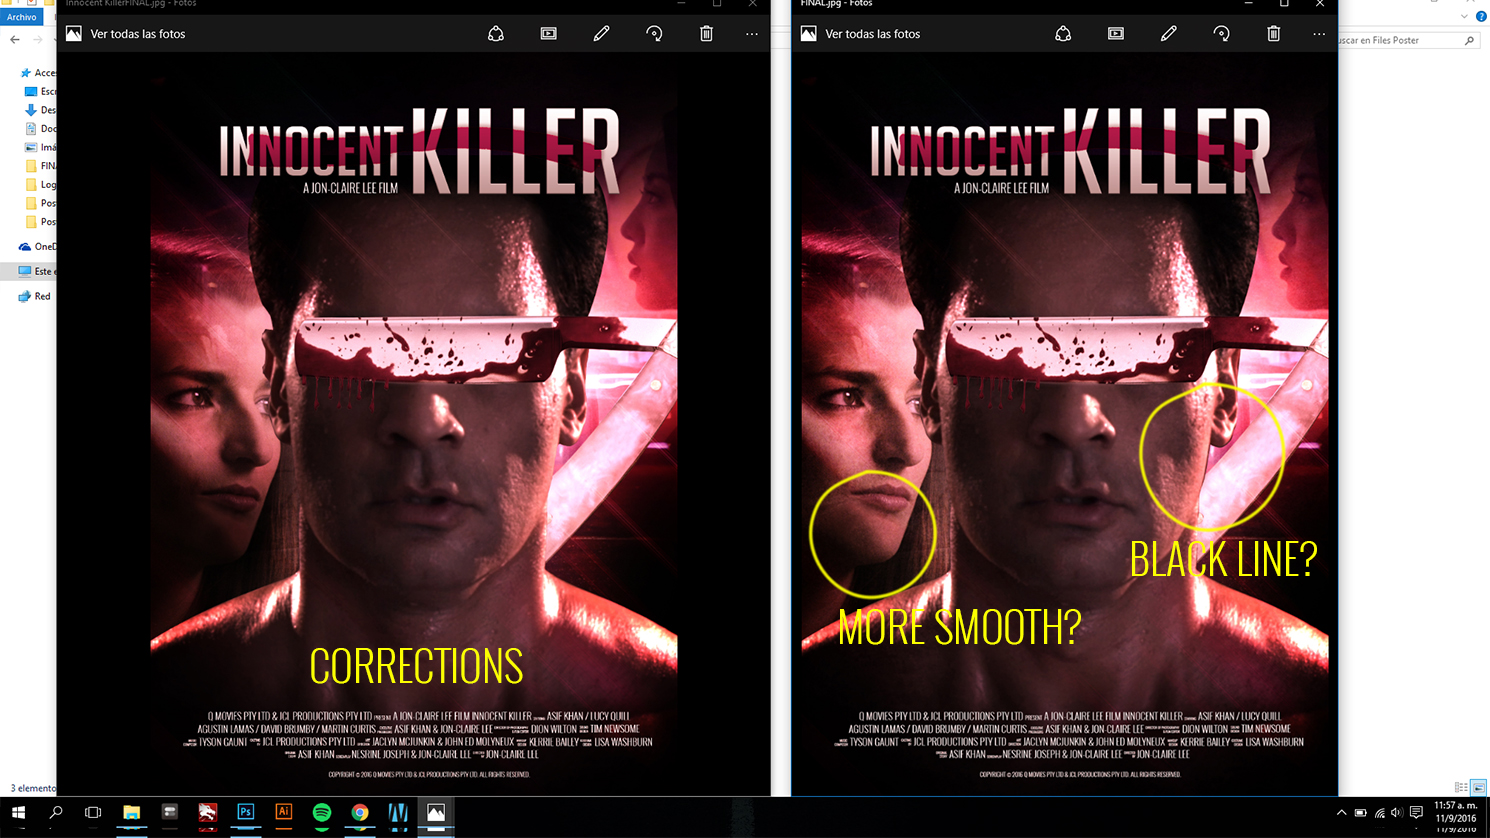Image resolution: width=1490 pixels, height=838 pixels.
Task: Start slideshow in Innocent KillerFINAL.jpg window
Action: tap(549, 34)
